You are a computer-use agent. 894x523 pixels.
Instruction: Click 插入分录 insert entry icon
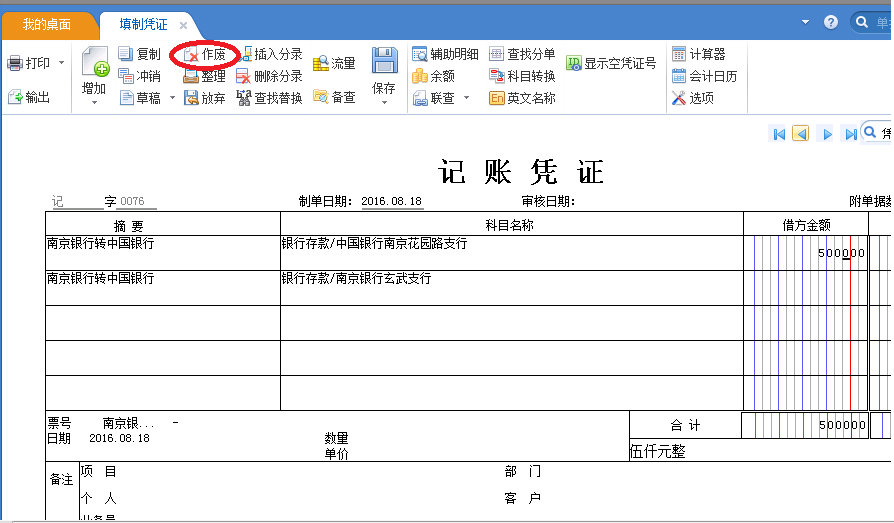(x=246, y=54)
